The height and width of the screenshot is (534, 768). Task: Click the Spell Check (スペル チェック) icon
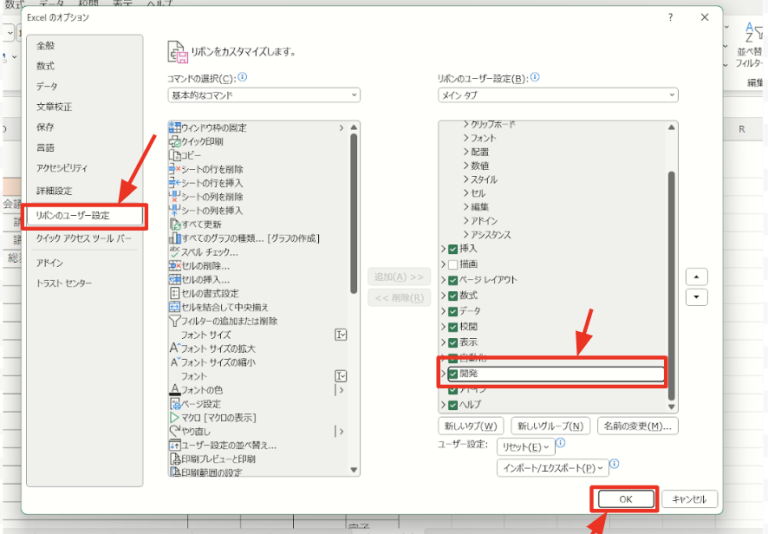pos(175,252)
